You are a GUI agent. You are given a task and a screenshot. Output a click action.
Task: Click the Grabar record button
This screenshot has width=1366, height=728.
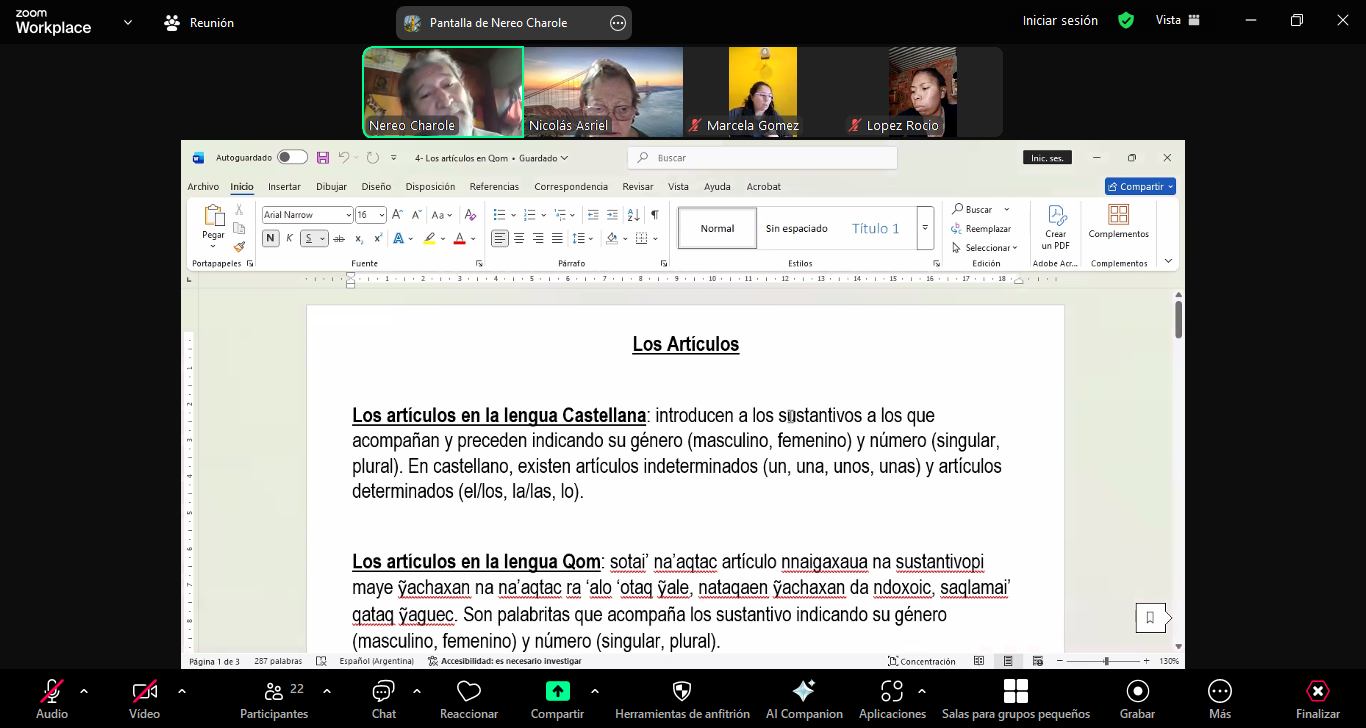tap(1137, 692)
